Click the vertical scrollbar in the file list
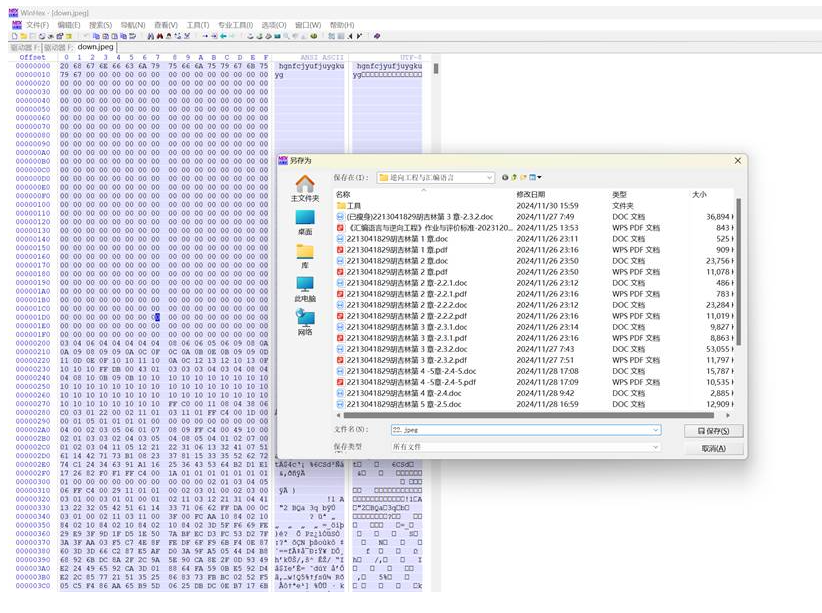The image size is (822, 613). 738,272
